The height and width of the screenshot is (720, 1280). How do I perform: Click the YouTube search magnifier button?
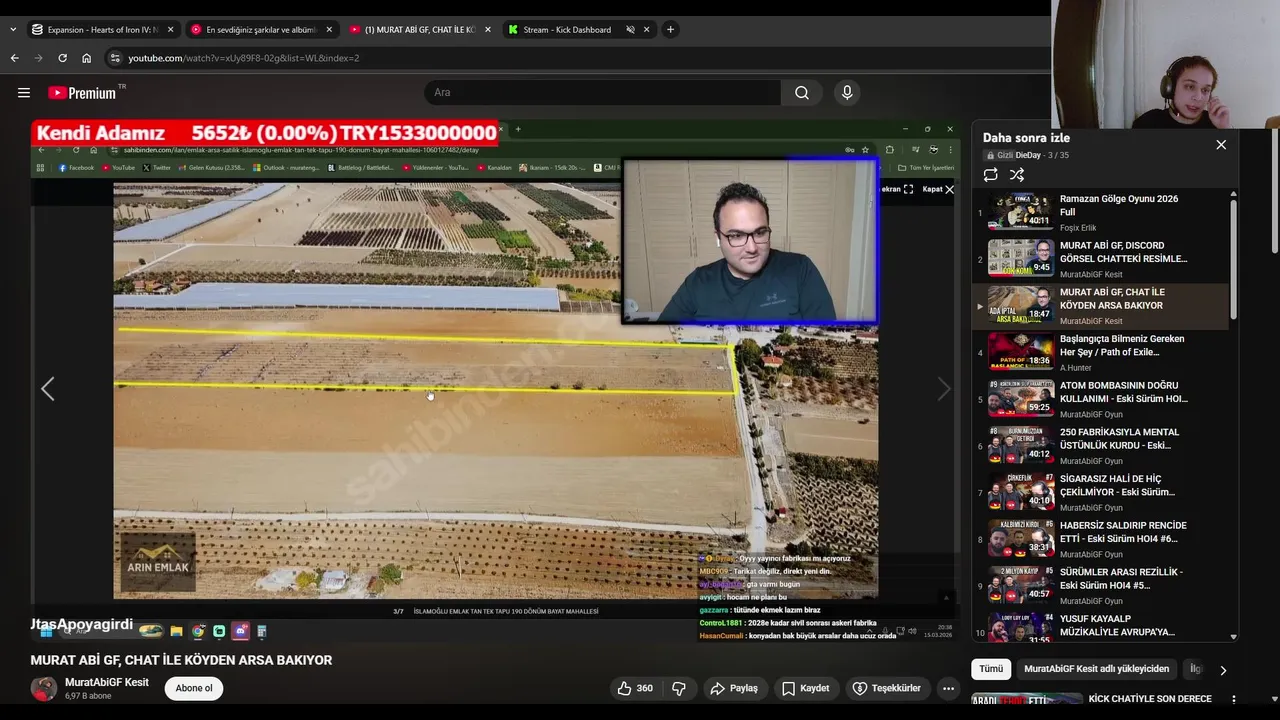coord(802,93)
